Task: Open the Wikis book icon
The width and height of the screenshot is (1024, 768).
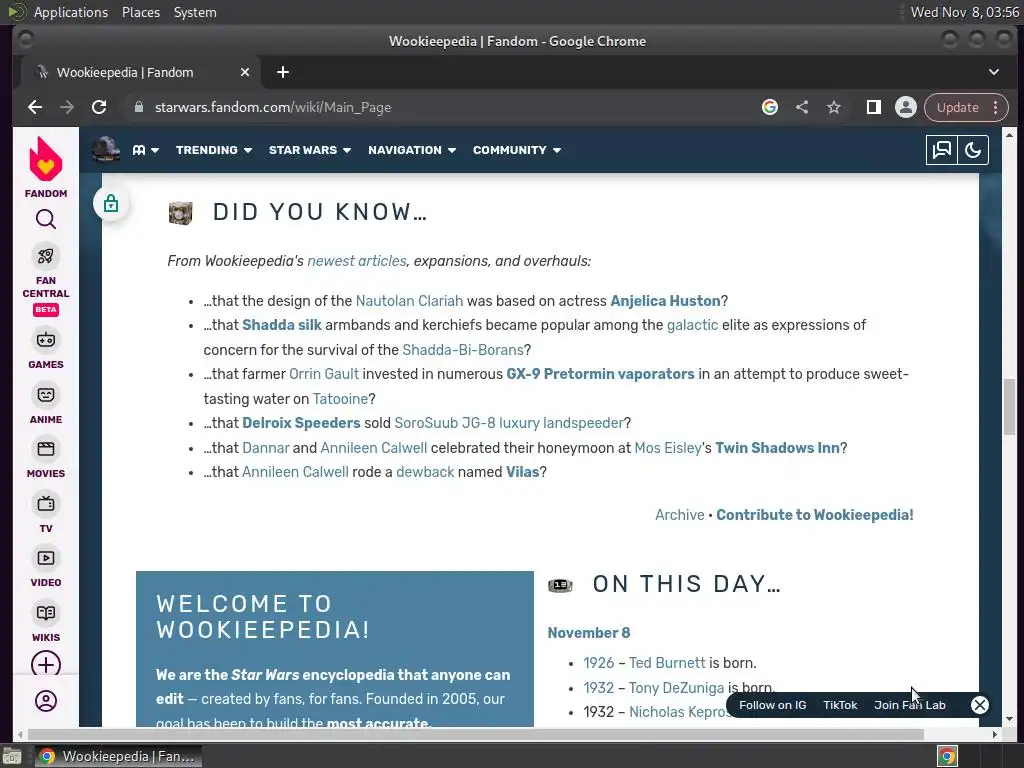Action: coord(46,613)
